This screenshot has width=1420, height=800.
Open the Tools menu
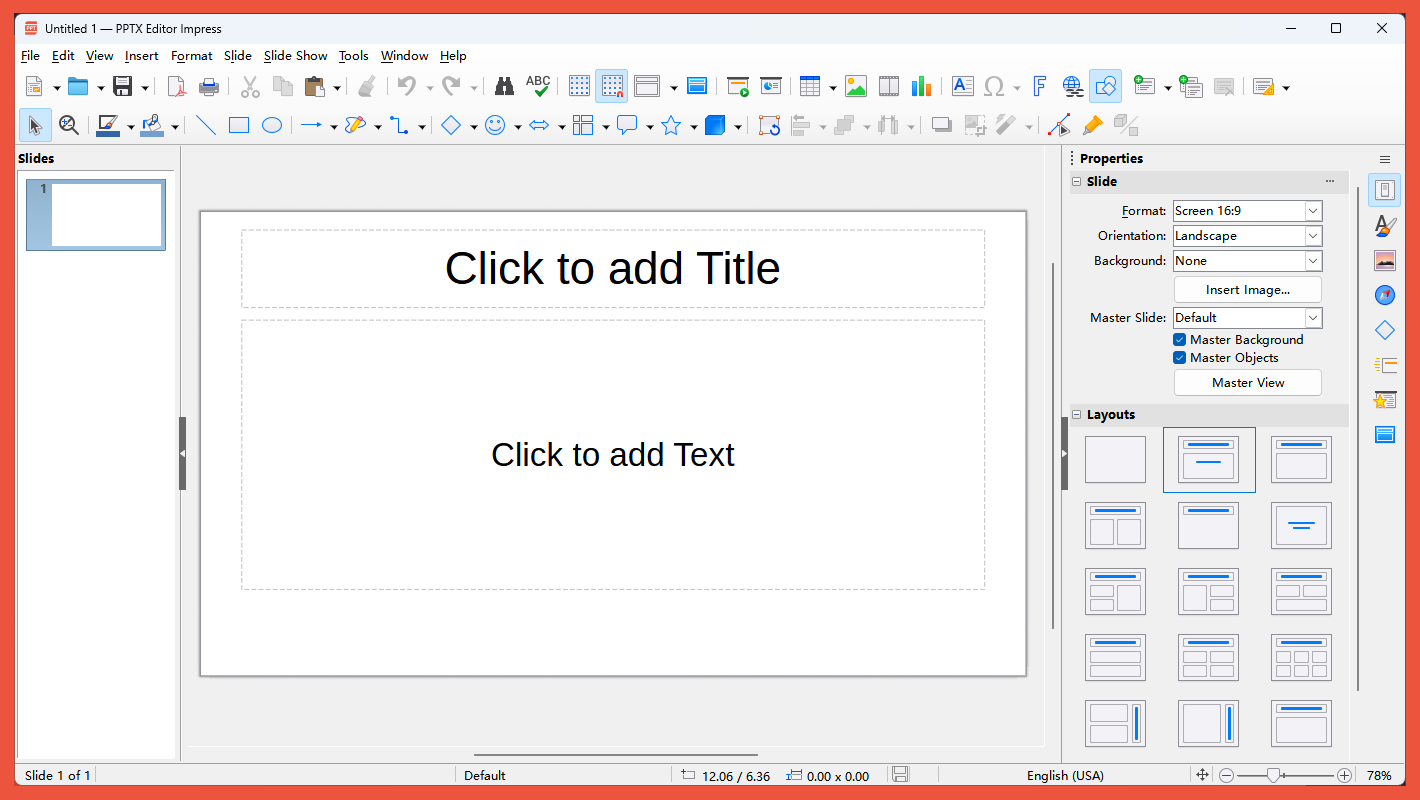click(354, 56)
